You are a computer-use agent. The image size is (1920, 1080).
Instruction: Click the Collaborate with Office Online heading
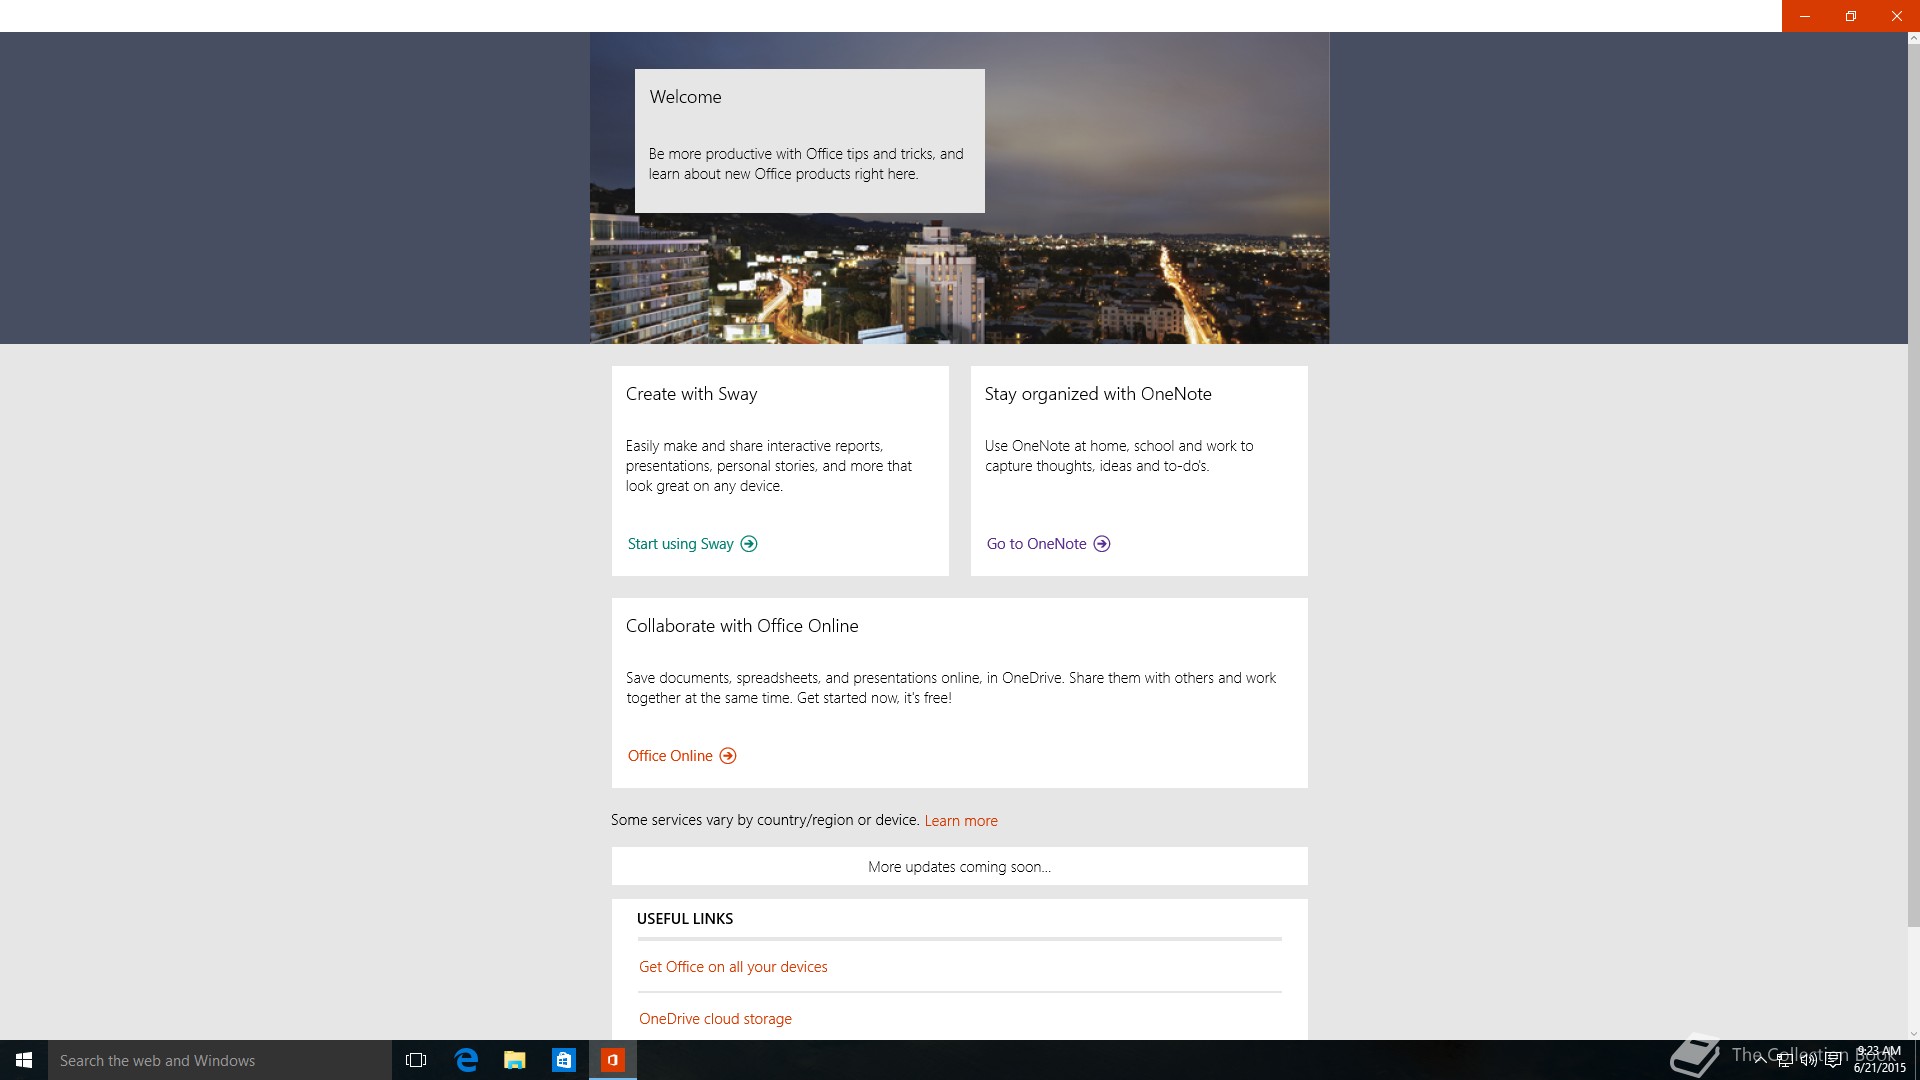742,626
